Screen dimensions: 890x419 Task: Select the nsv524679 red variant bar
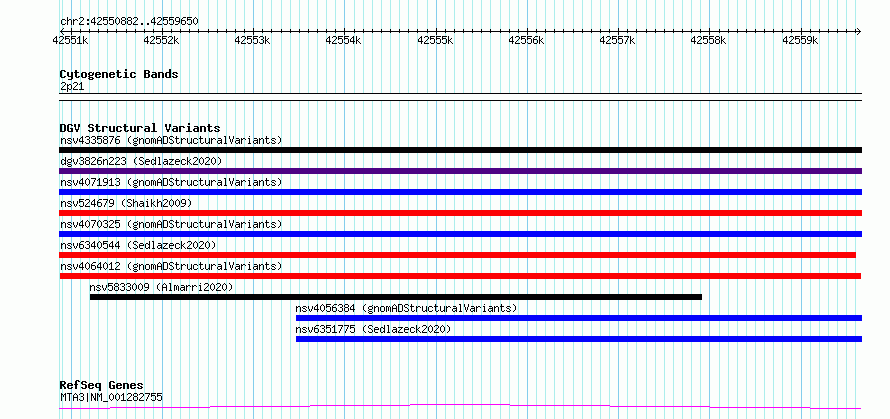[x=460, y=213]
